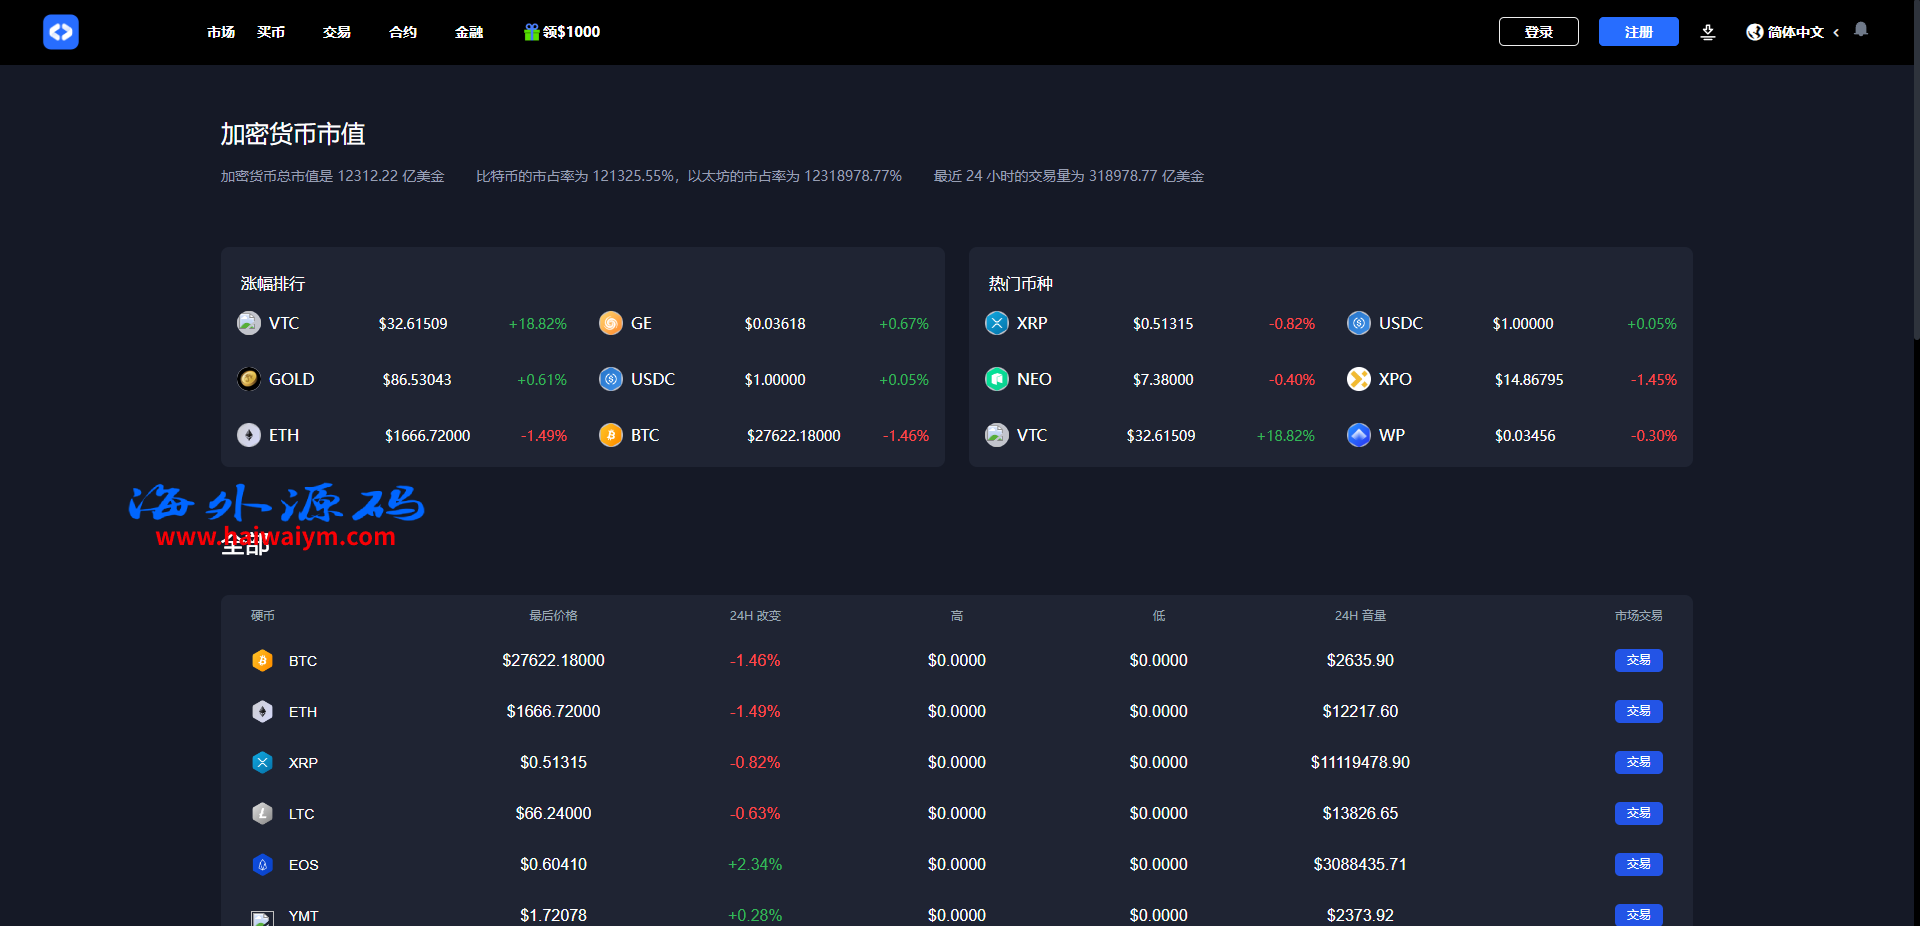Click the download app icon

click(1708, 32)
